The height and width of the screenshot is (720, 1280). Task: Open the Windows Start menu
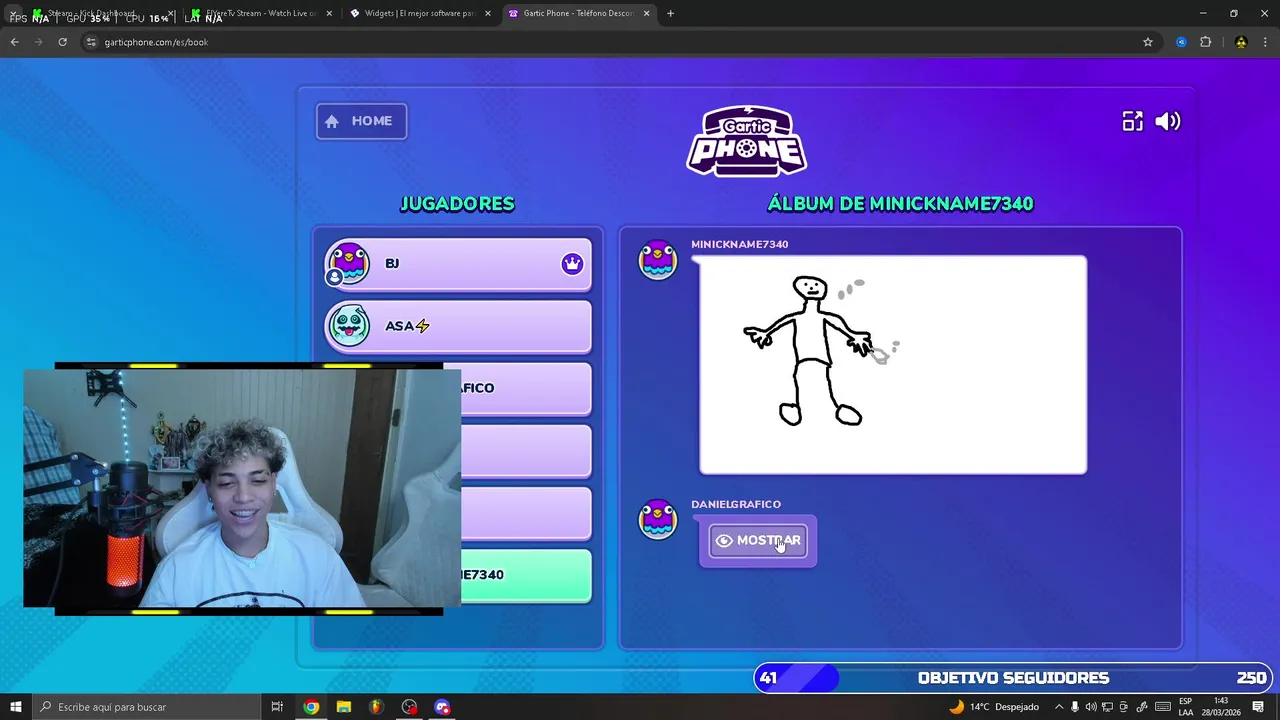(x=15, y=707)
